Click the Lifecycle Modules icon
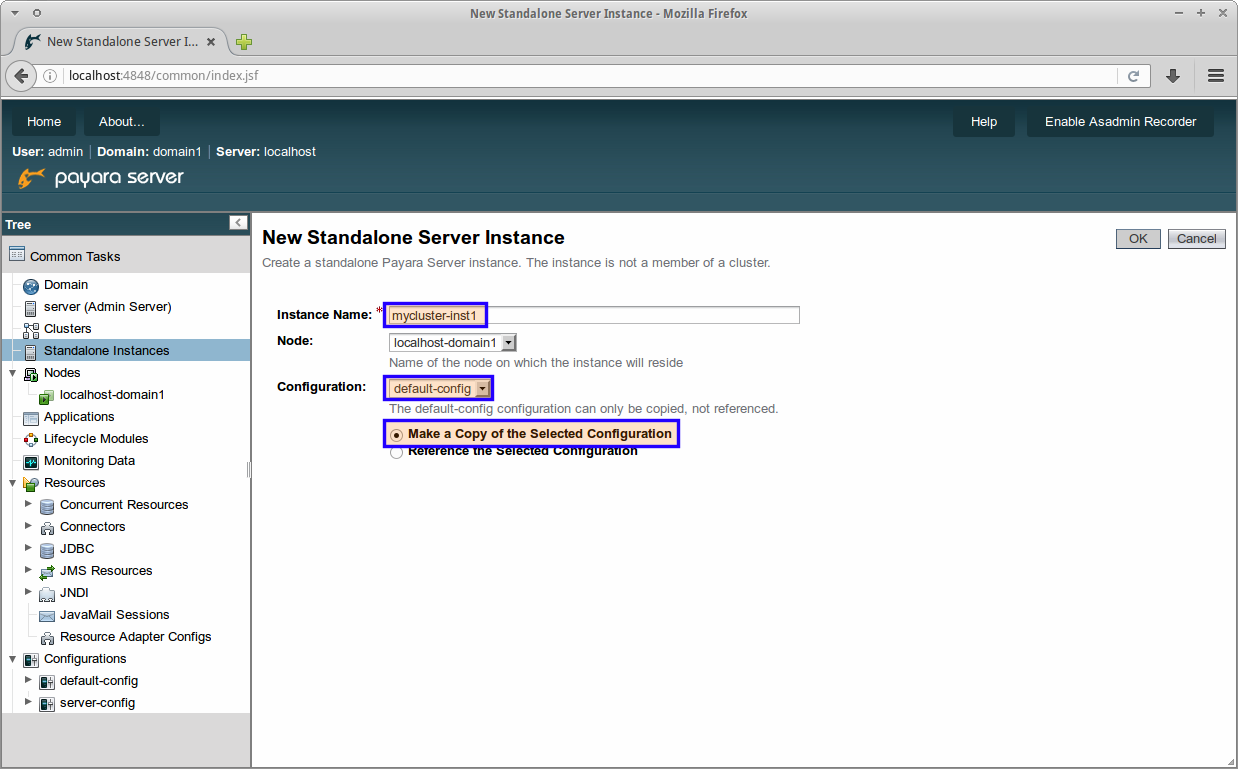The image size is (1238, 769). (30, 440)
